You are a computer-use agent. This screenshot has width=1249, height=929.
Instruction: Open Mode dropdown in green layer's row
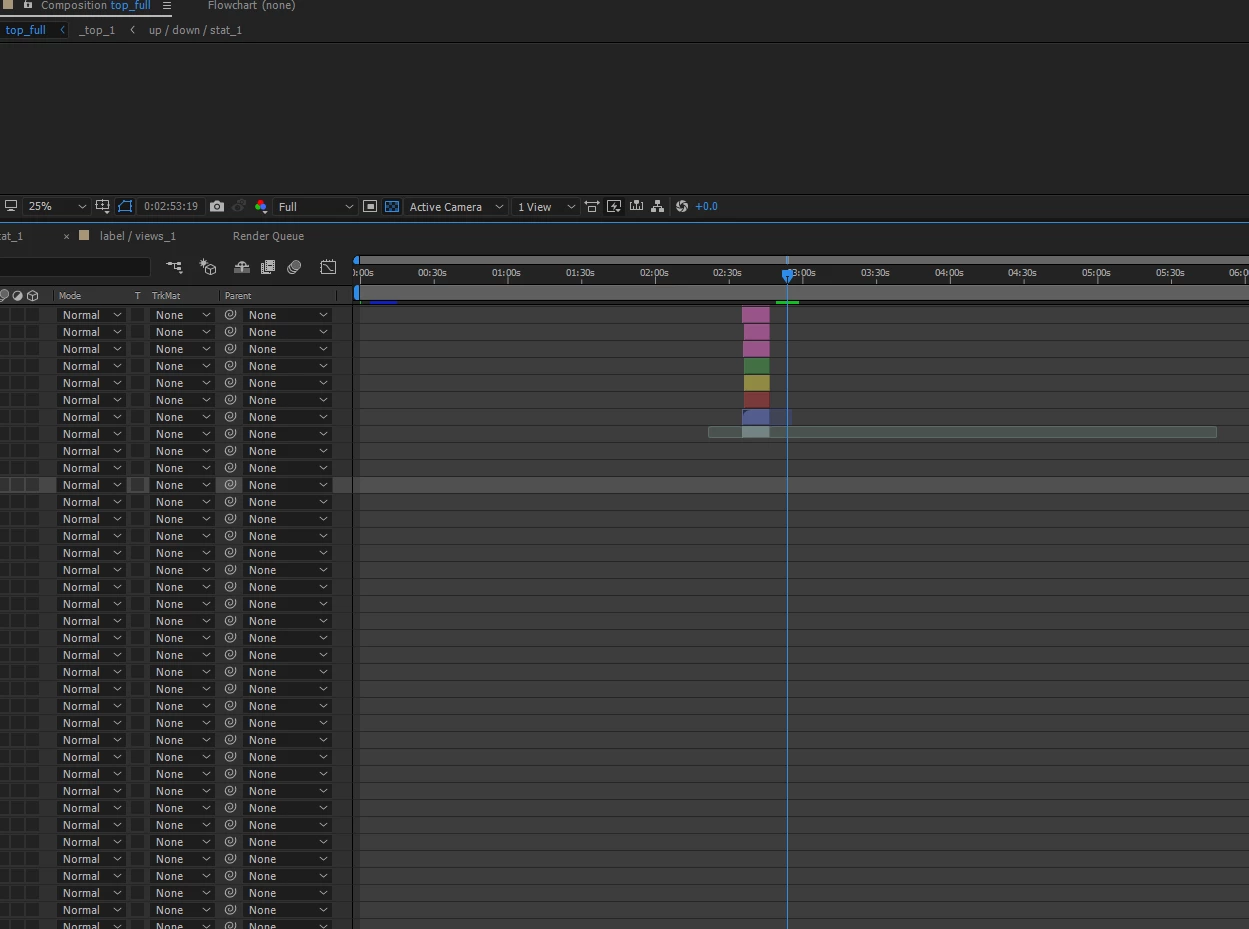click(x=91, y=366)
